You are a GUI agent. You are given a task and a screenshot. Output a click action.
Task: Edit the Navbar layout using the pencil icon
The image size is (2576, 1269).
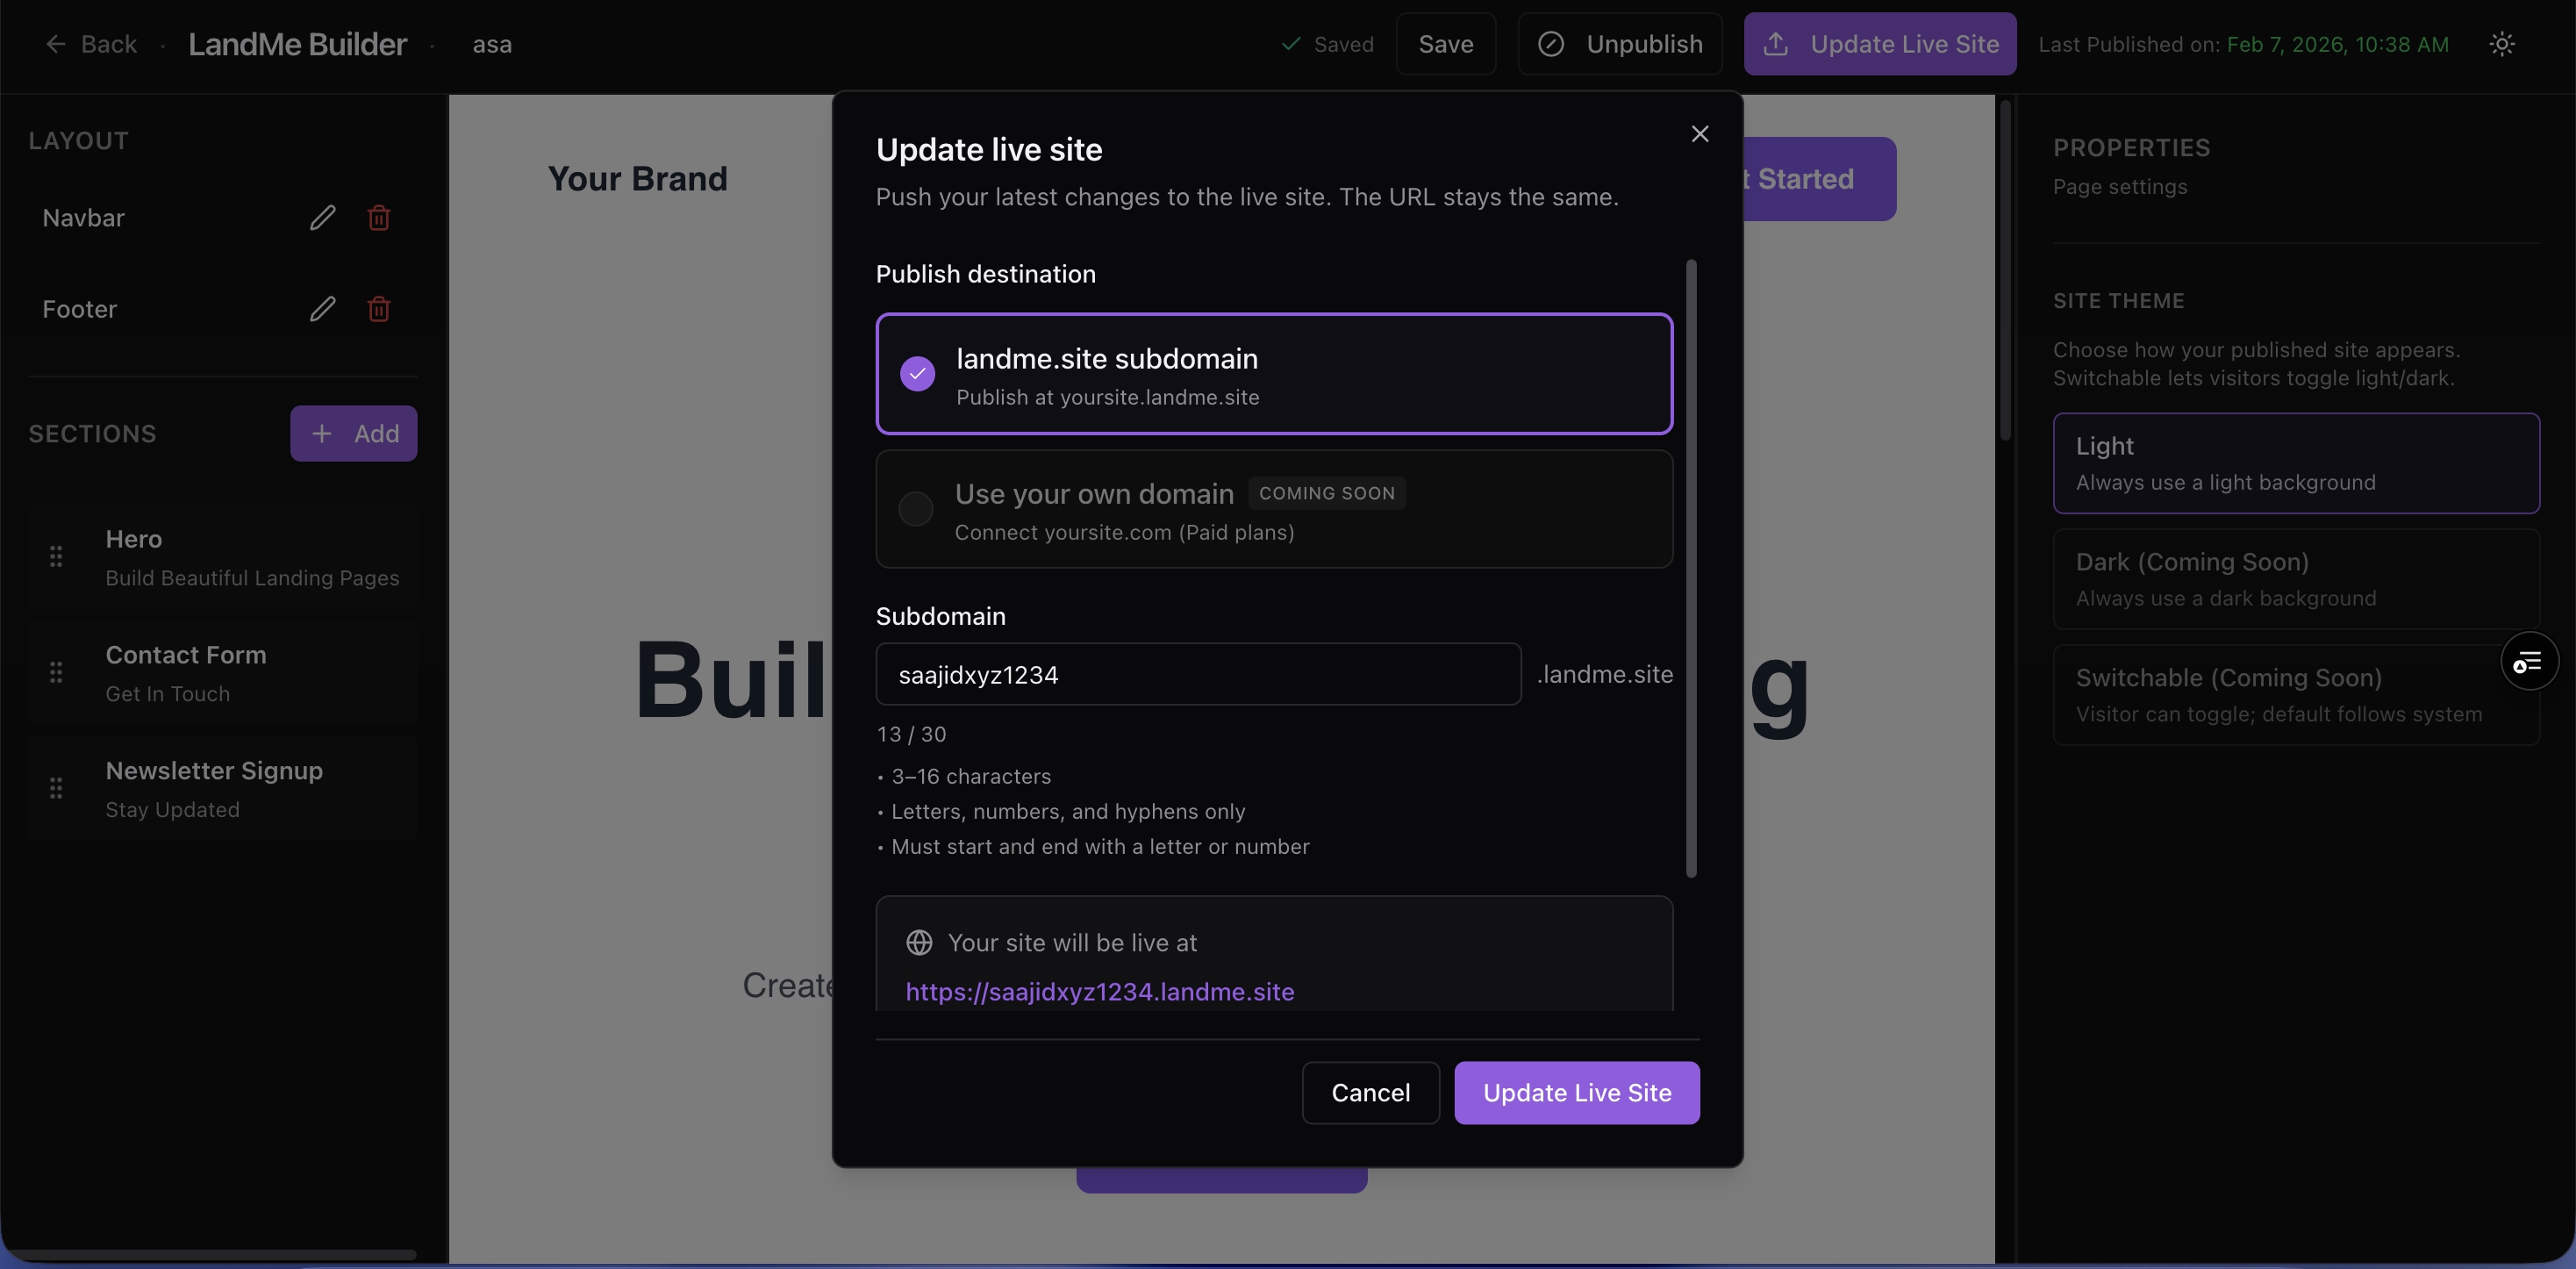pos(322,218)
